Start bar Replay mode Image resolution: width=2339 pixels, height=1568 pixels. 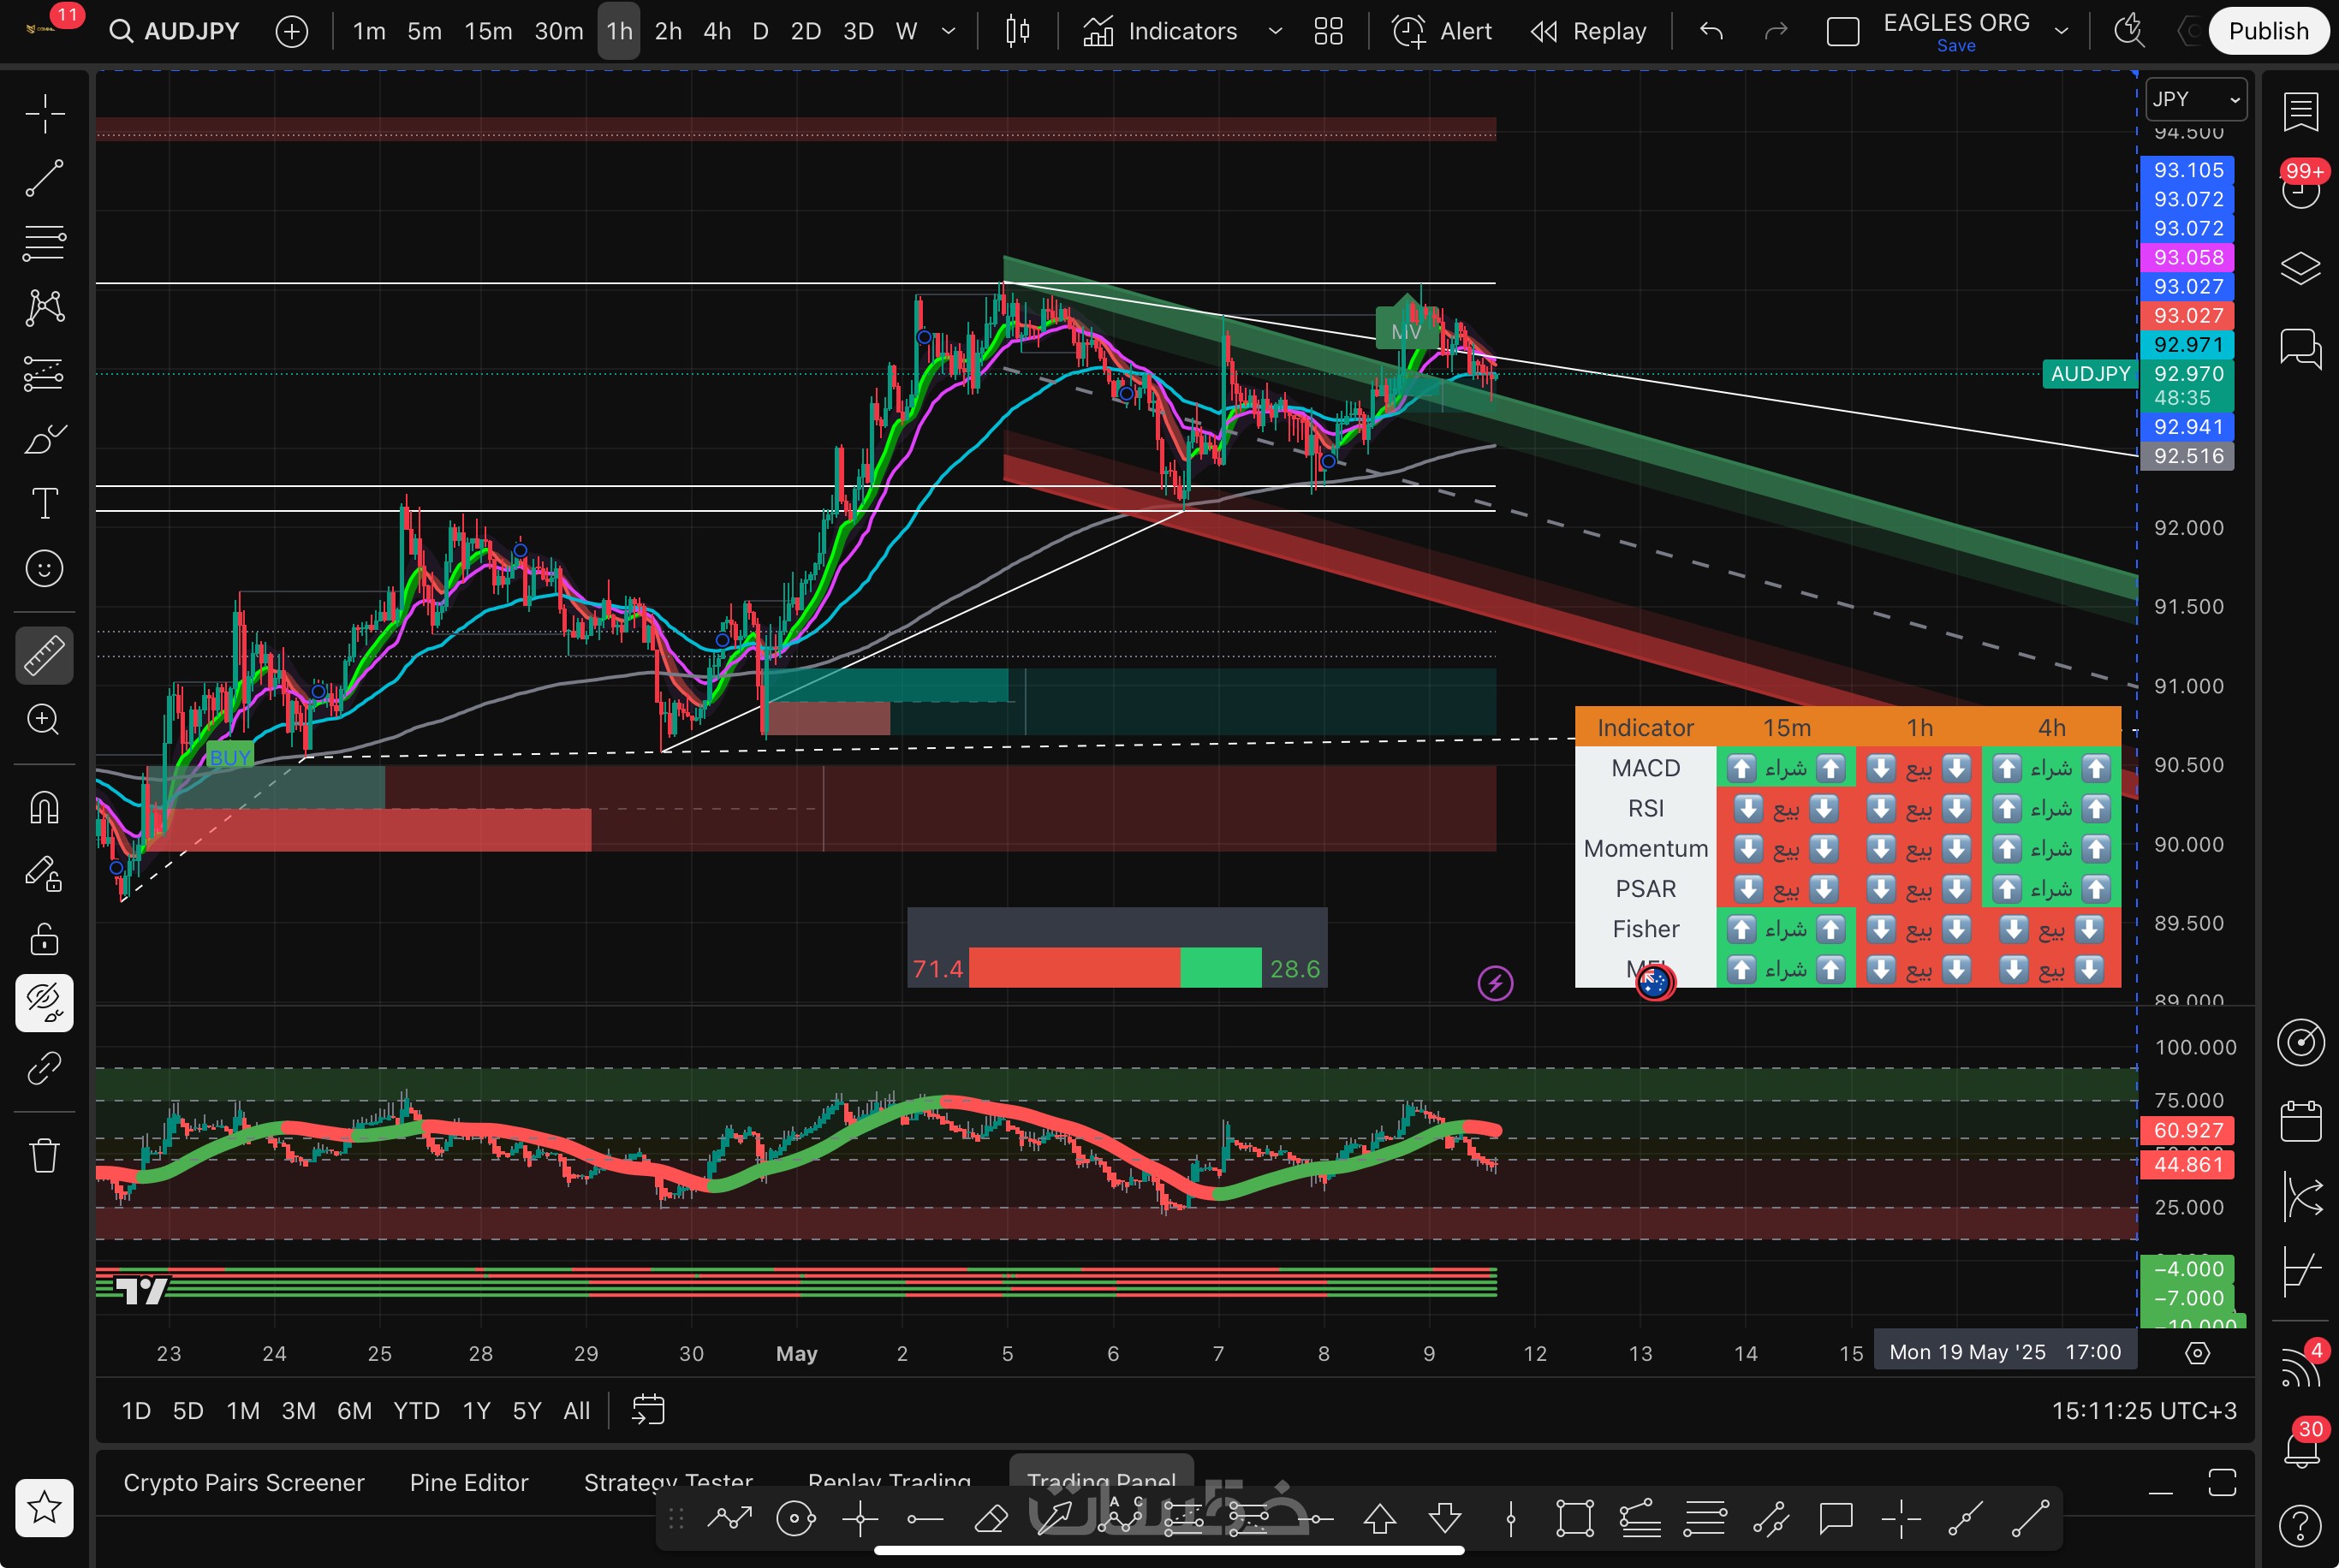1588,31
